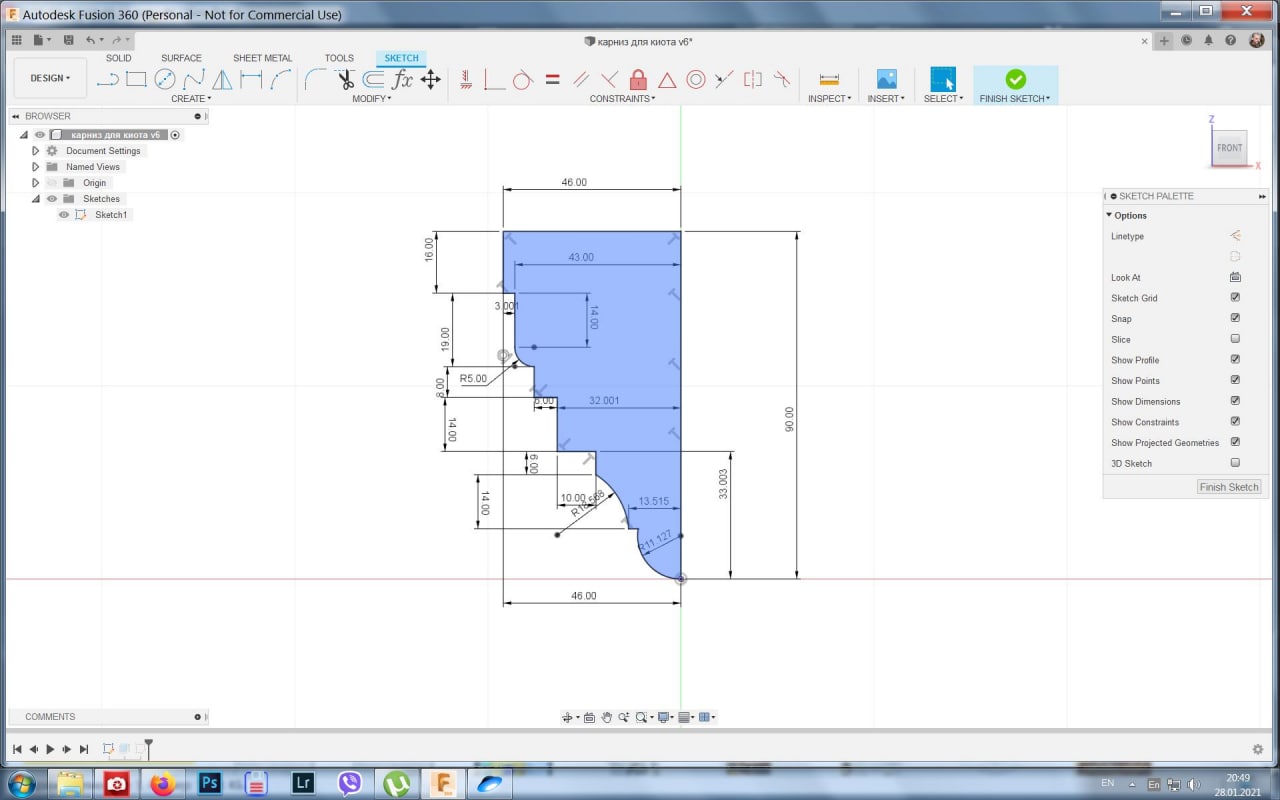
Task: Uncheck the Sketch Grid checkbox
Action: [1235, 298]
